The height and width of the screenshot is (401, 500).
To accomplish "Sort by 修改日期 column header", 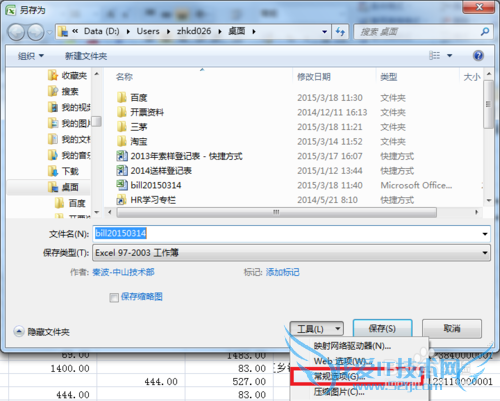I will (x=314, y=77).
